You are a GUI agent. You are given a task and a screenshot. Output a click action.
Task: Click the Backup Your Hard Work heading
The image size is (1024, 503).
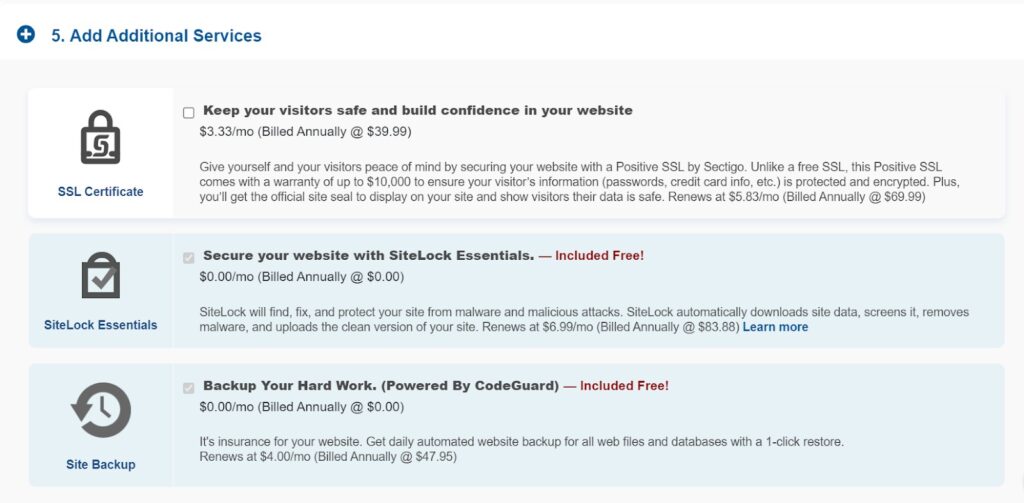(381, 385)
